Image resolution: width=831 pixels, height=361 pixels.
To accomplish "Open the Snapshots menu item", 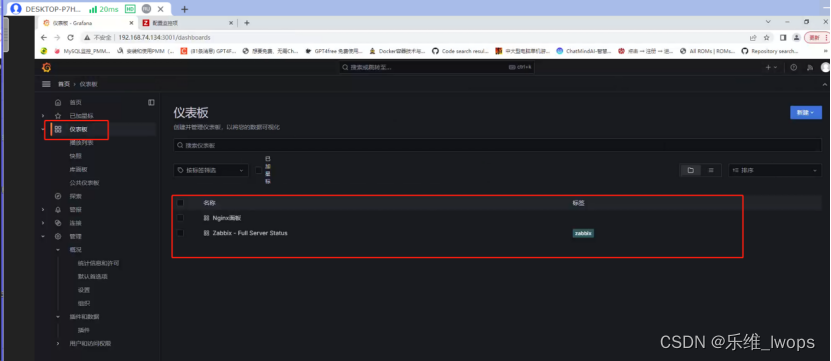I will pos(75,156).
